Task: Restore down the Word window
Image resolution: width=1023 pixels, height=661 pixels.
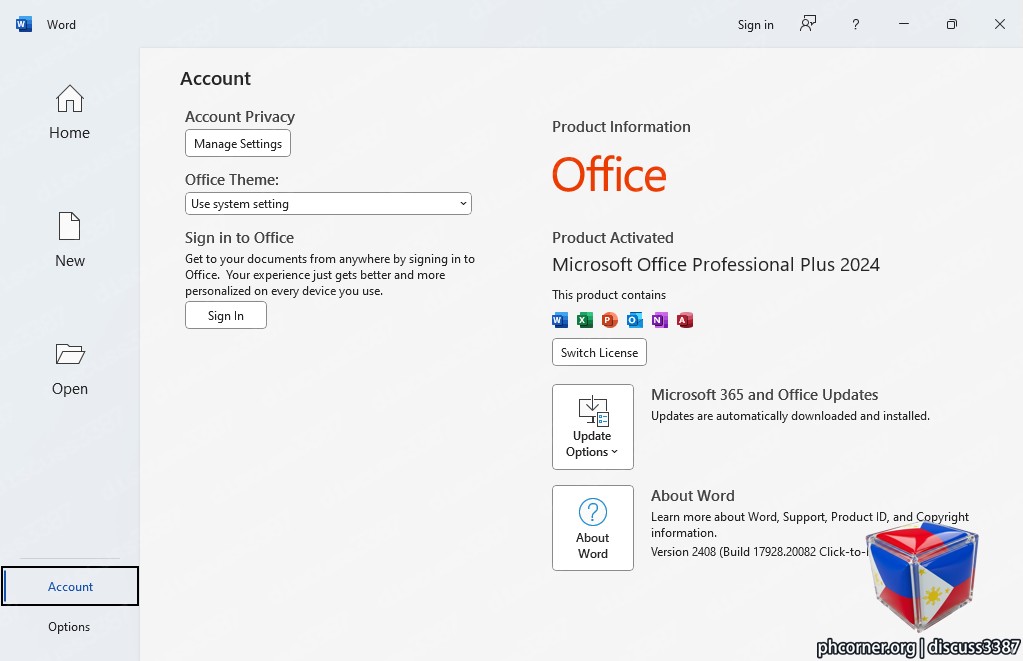Action: click(x=951, y=24)
